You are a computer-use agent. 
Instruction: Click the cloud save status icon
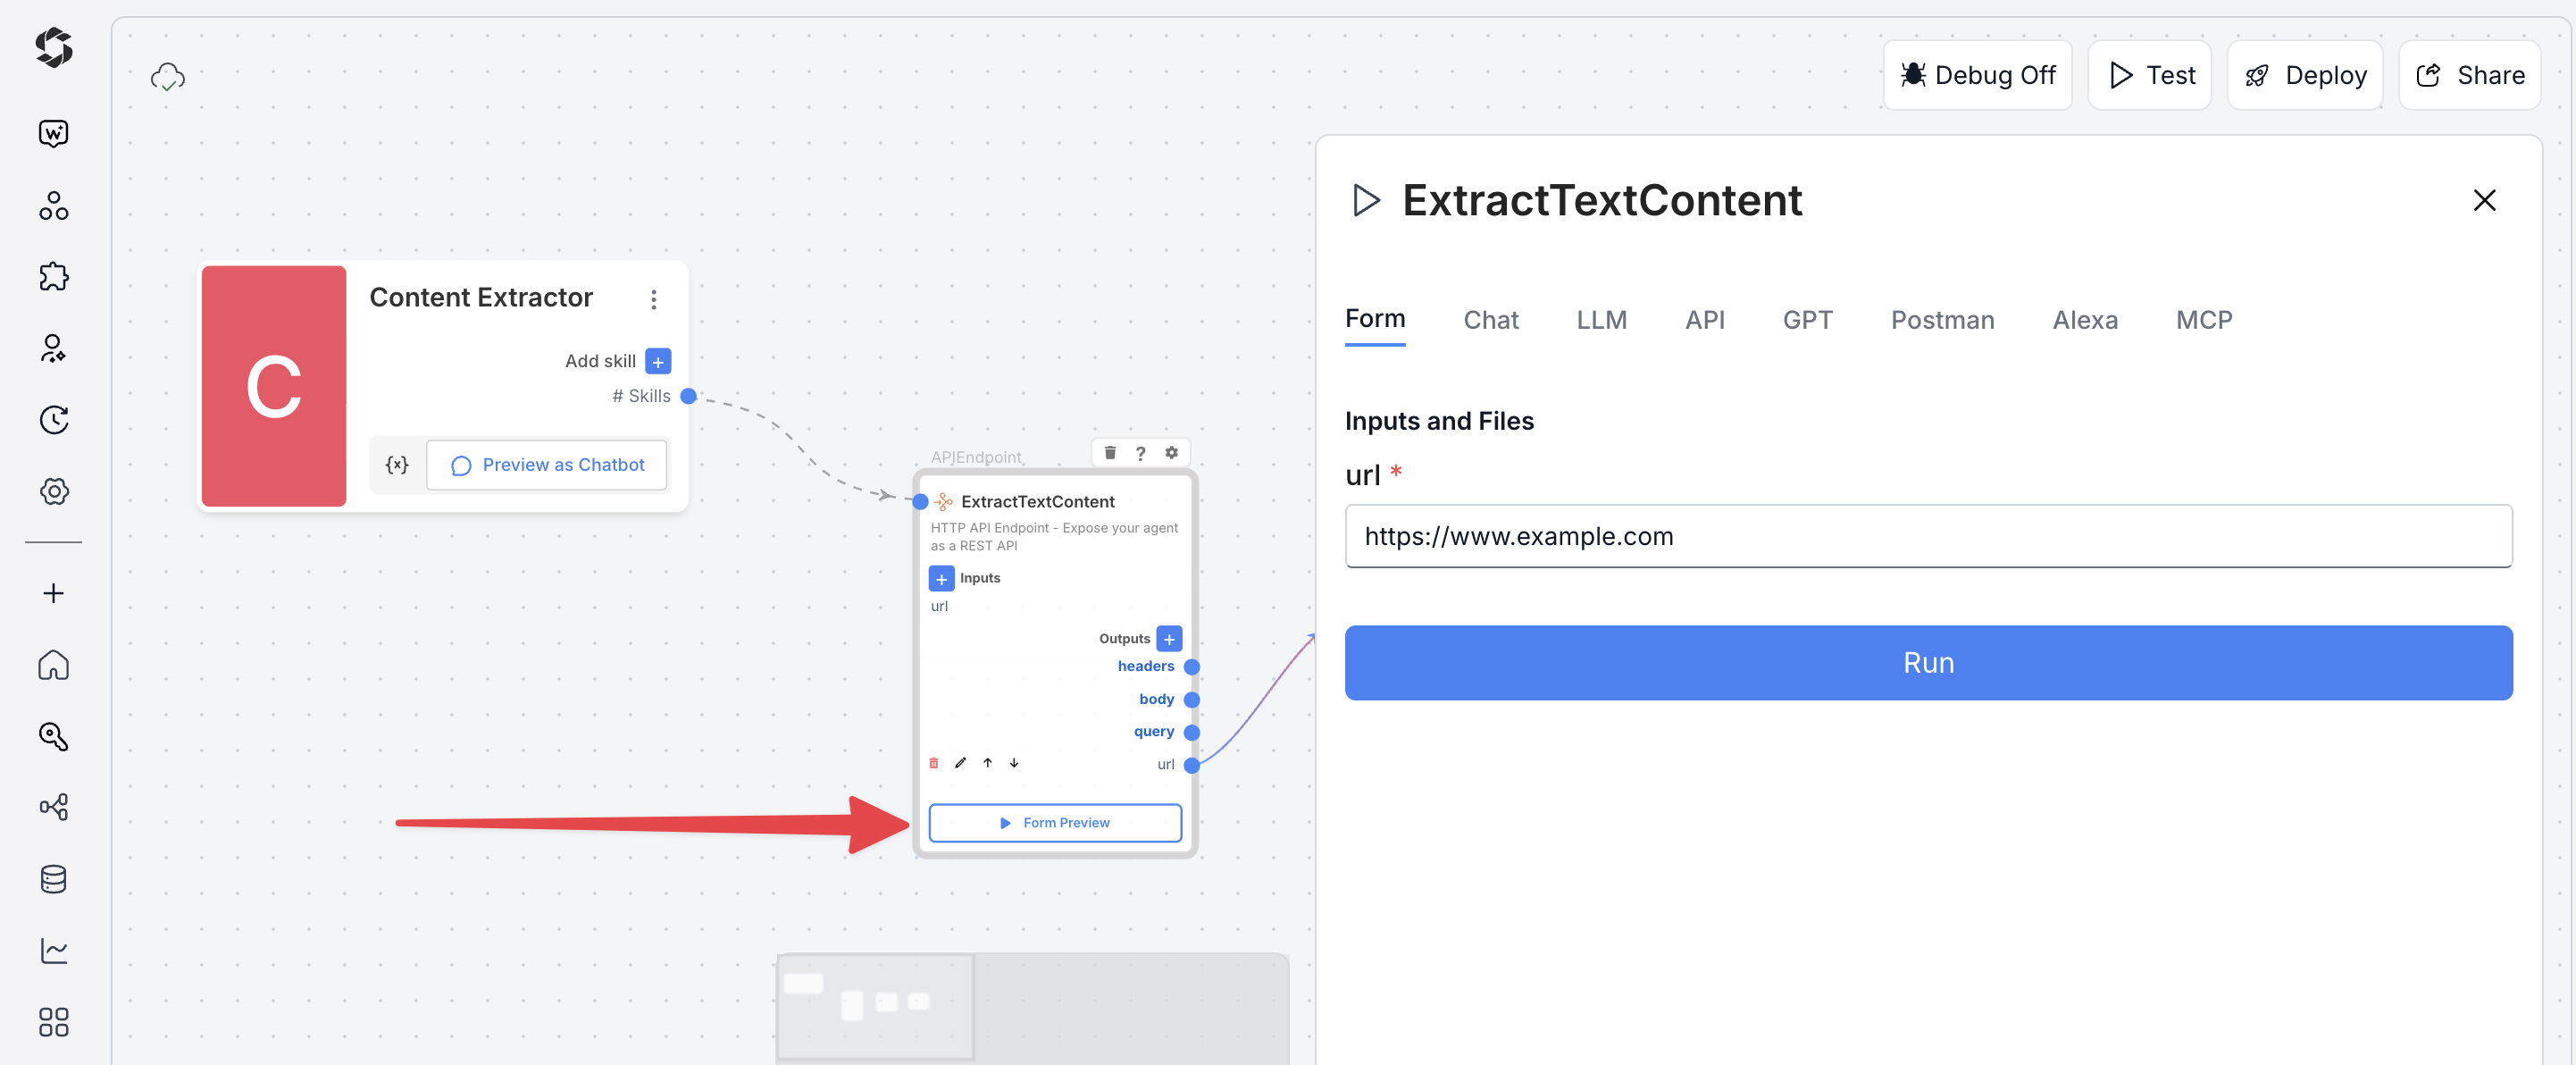point(167,77)
